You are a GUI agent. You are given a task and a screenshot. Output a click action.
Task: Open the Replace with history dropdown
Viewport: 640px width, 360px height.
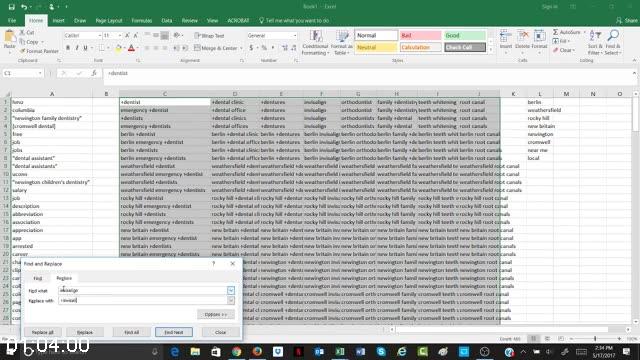(231, 300)
